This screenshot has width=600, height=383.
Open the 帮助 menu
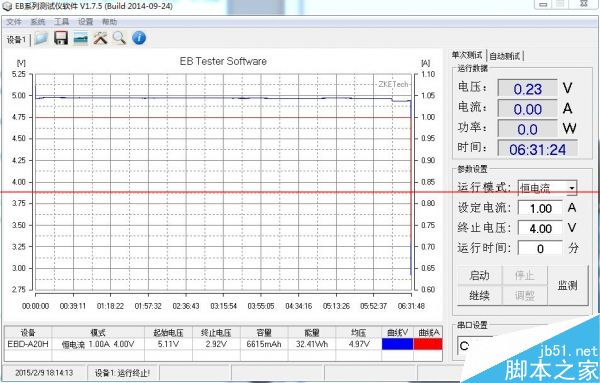point(109,22)
